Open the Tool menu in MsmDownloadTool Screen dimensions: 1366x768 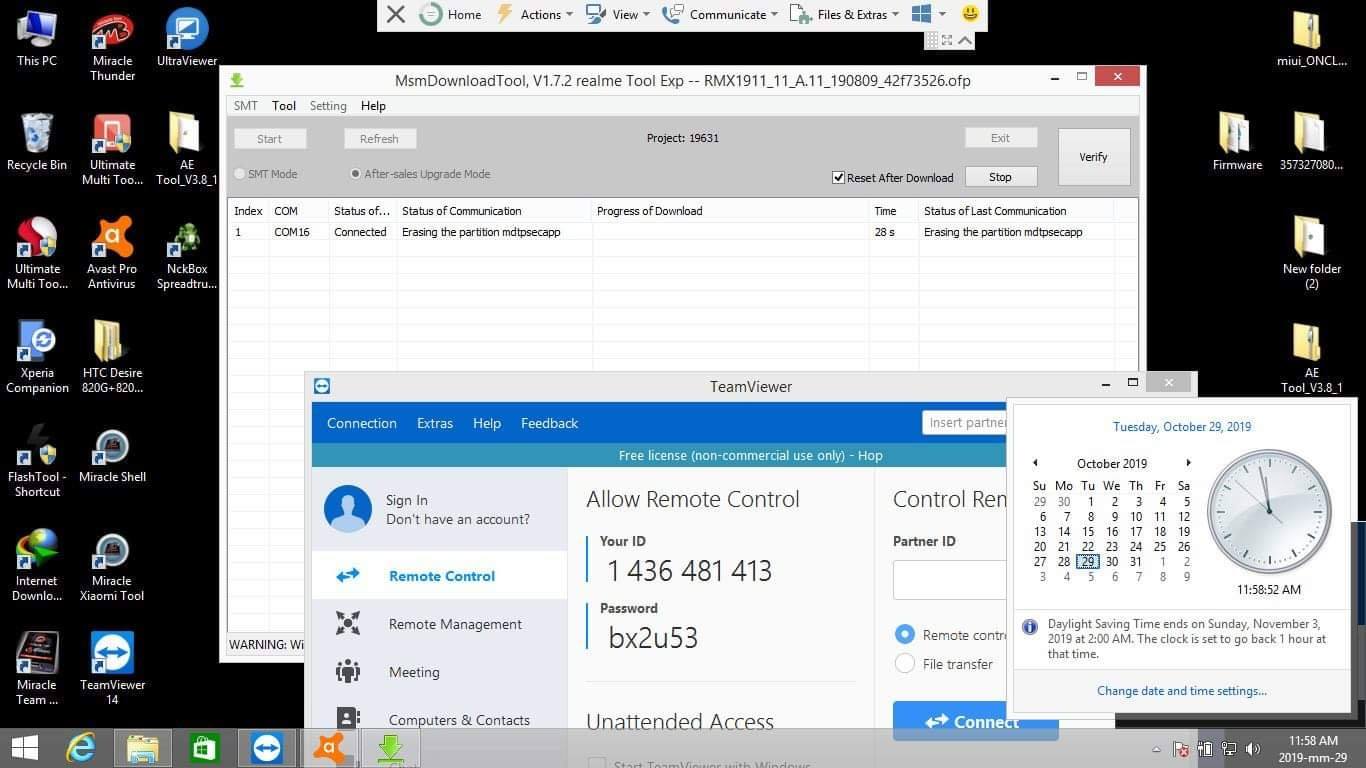click(x=284, y=106)
